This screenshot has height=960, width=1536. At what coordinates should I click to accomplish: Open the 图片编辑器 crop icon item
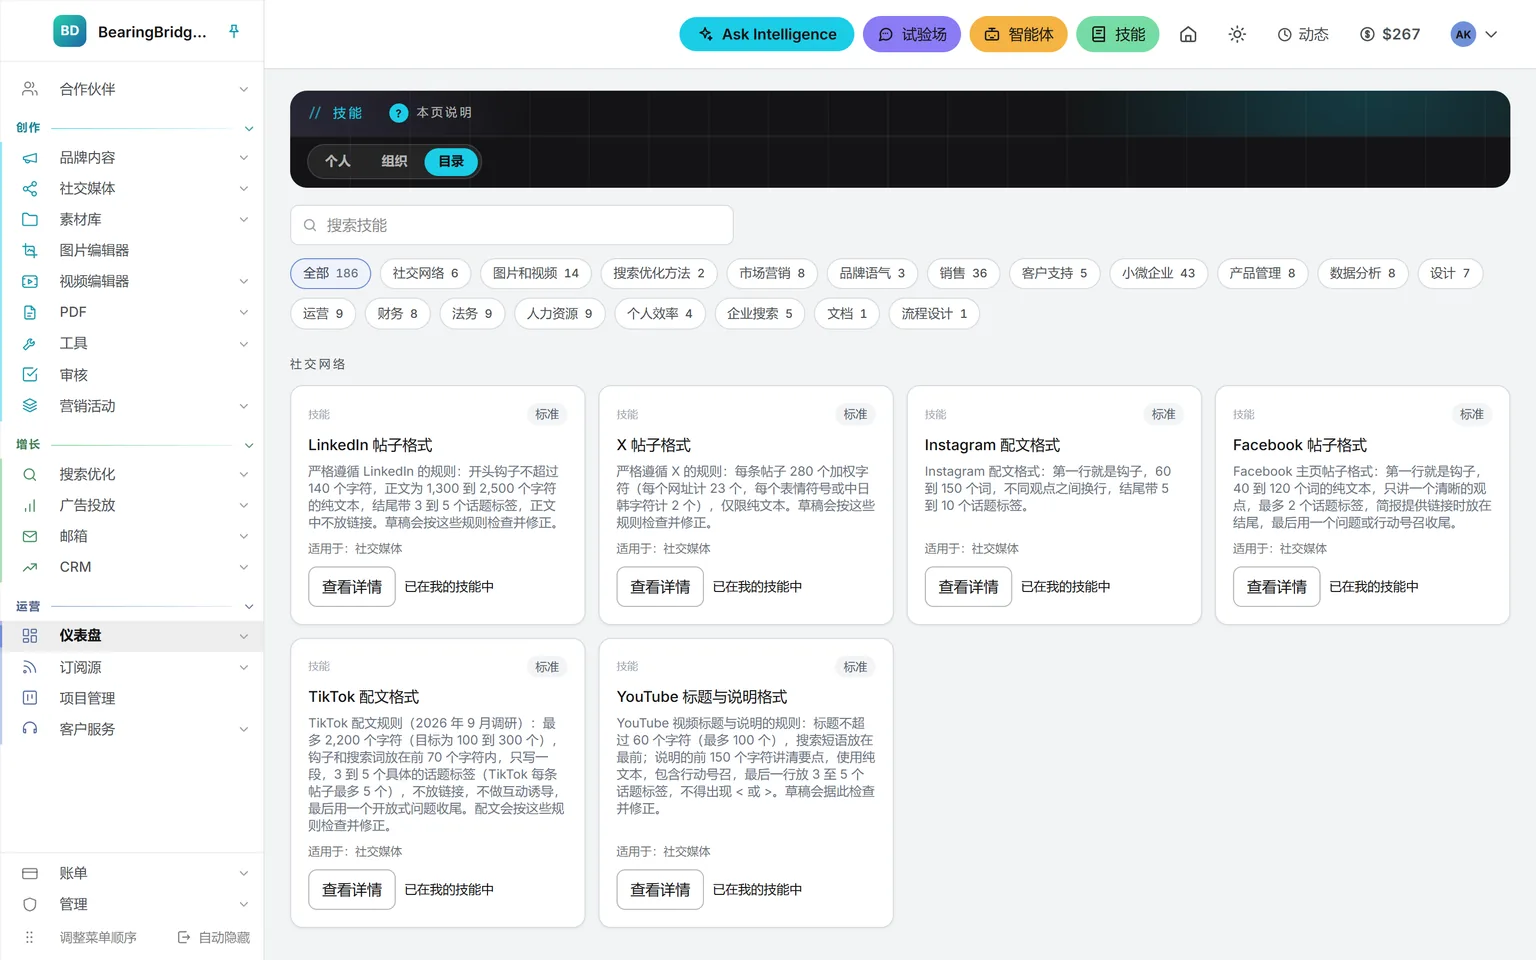click(30, 250)
